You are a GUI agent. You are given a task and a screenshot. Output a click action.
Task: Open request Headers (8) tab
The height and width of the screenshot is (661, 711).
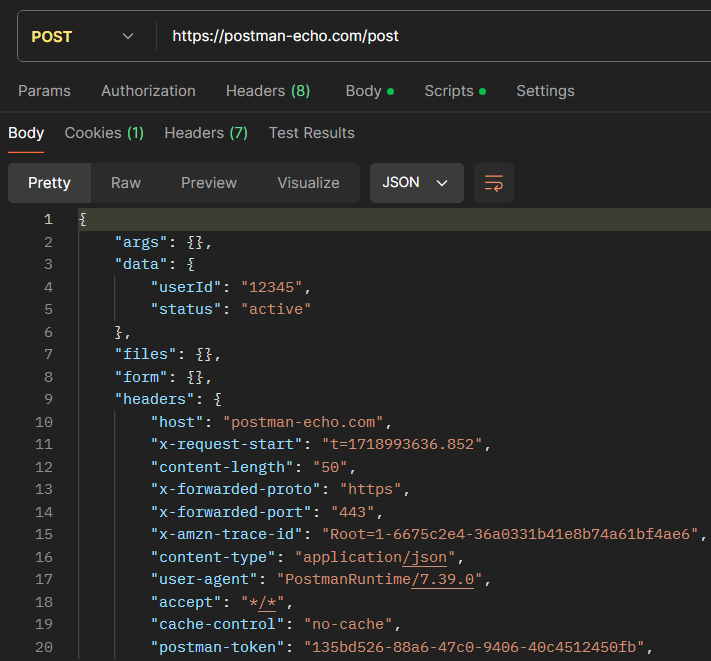267,91
